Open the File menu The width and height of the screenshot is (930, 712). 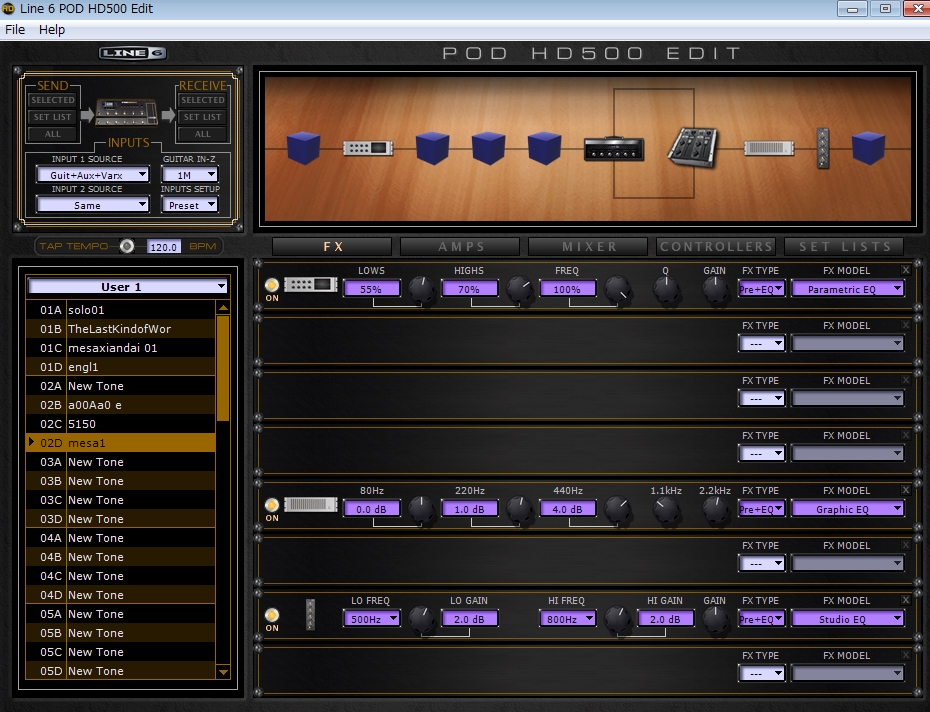(15, 30)
